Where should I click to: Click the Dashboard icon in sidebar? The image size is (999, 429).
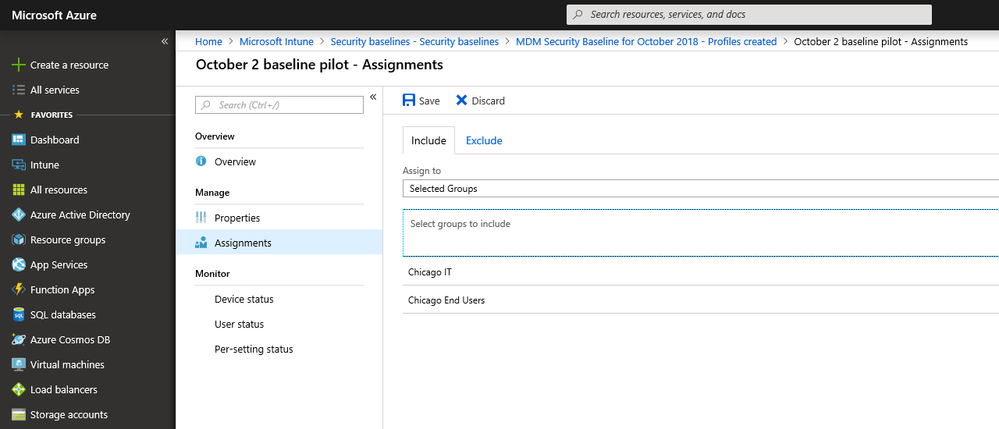pyautogui.click(x=18, y=140)
